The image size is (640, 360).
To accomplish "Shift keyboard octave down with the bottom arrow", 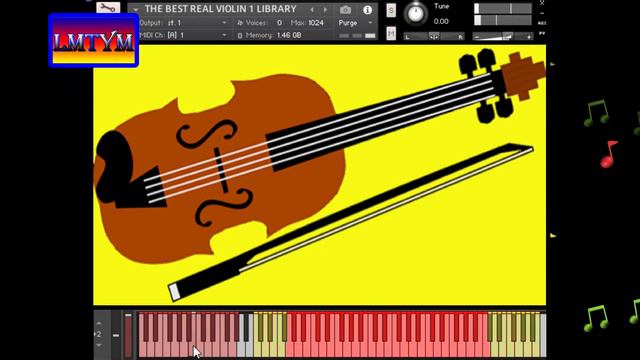I will 99,345.
